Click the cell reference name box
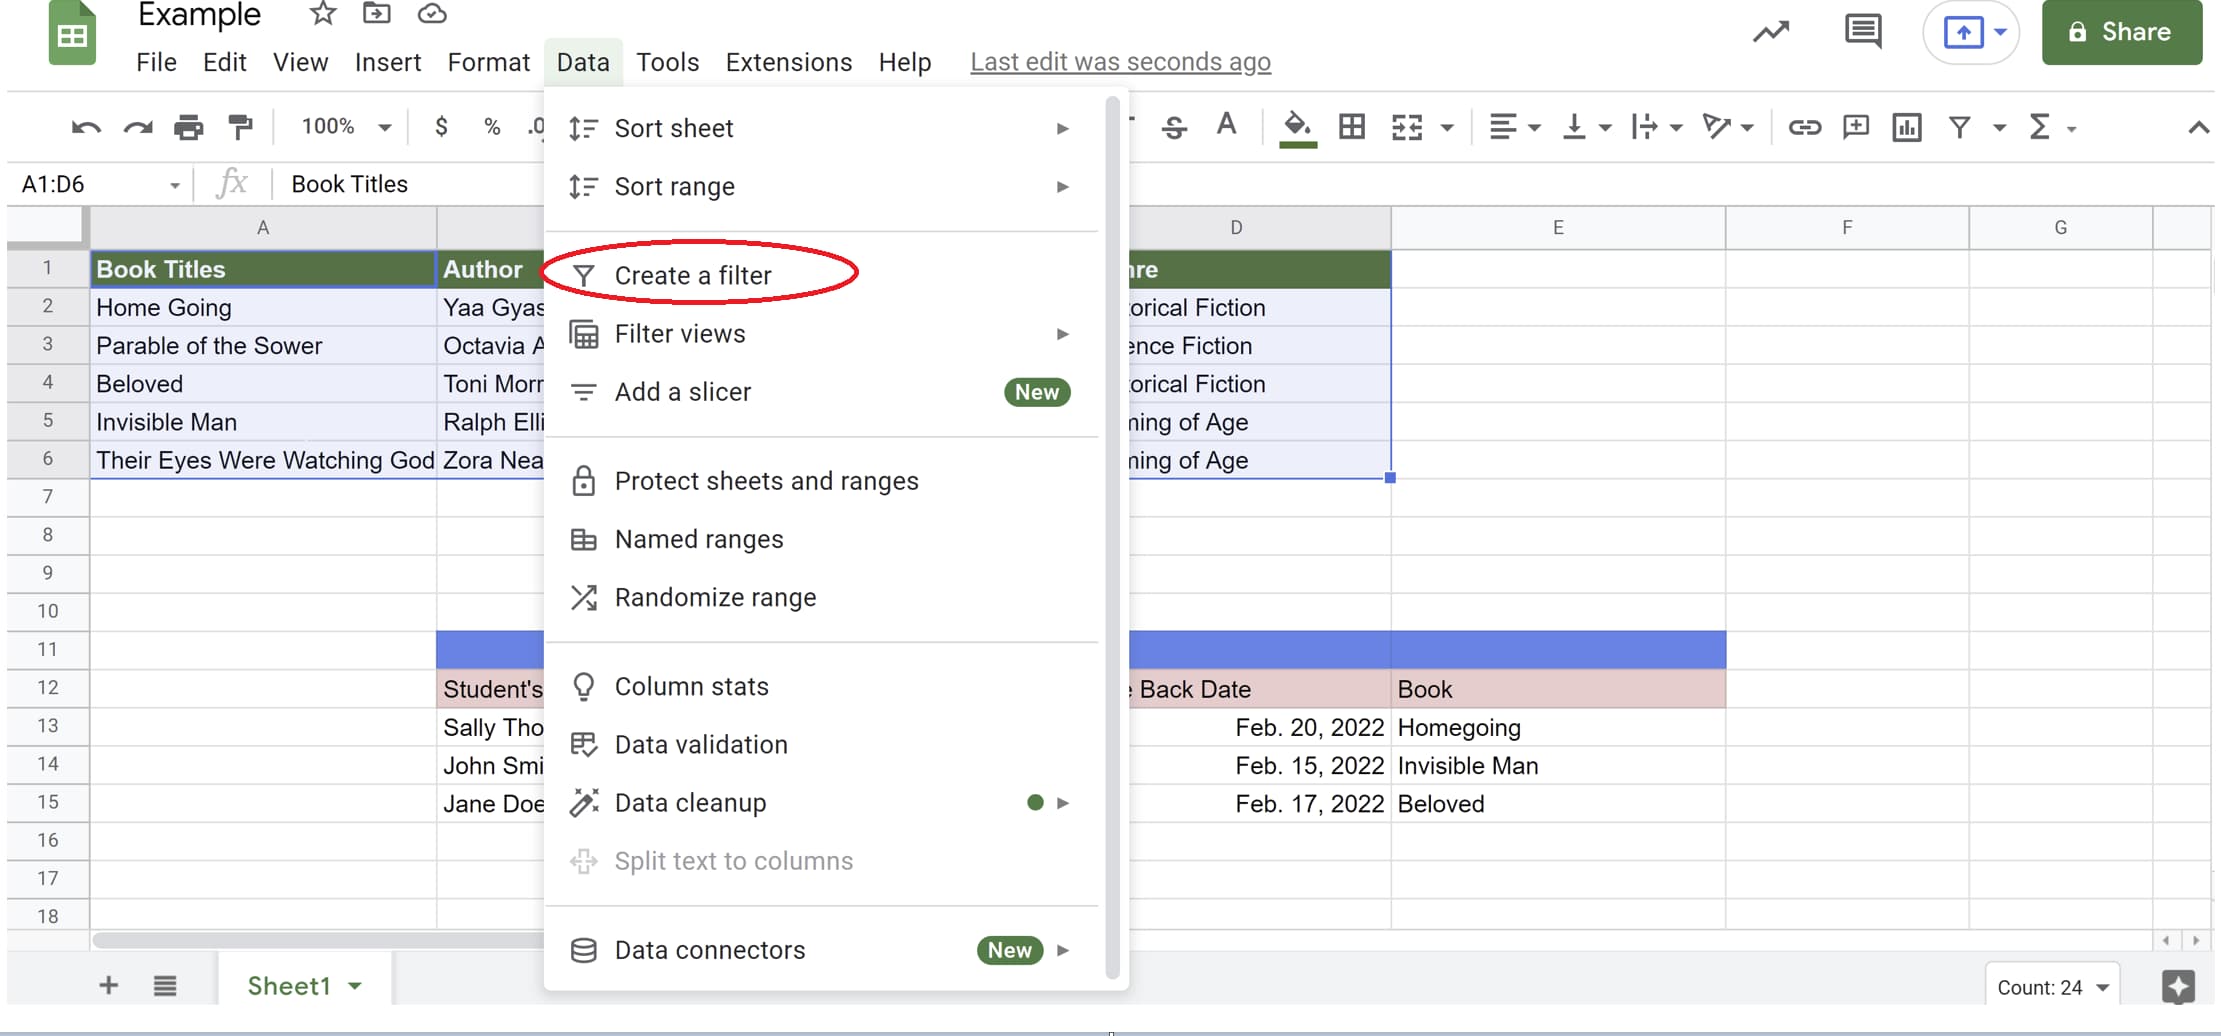 [x=98, y=184]
